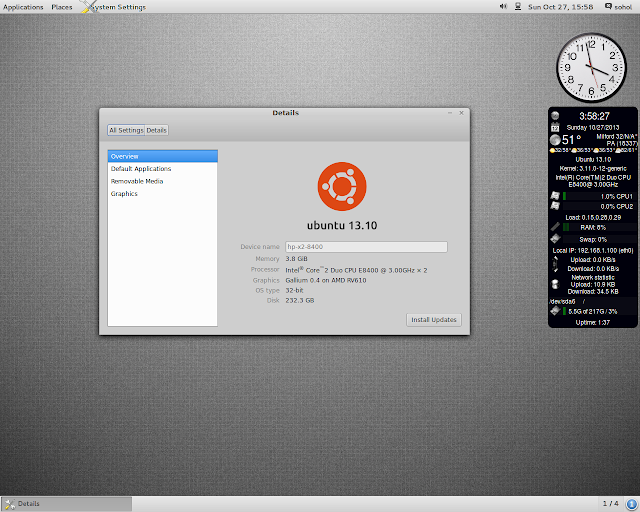The height and width of the screenshot is (512, 640).
Task: Open the Places menu
Action: pos(62,7)
